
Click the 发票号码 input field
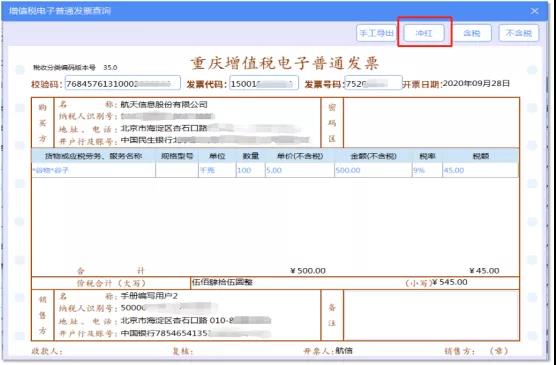point(373,84)
